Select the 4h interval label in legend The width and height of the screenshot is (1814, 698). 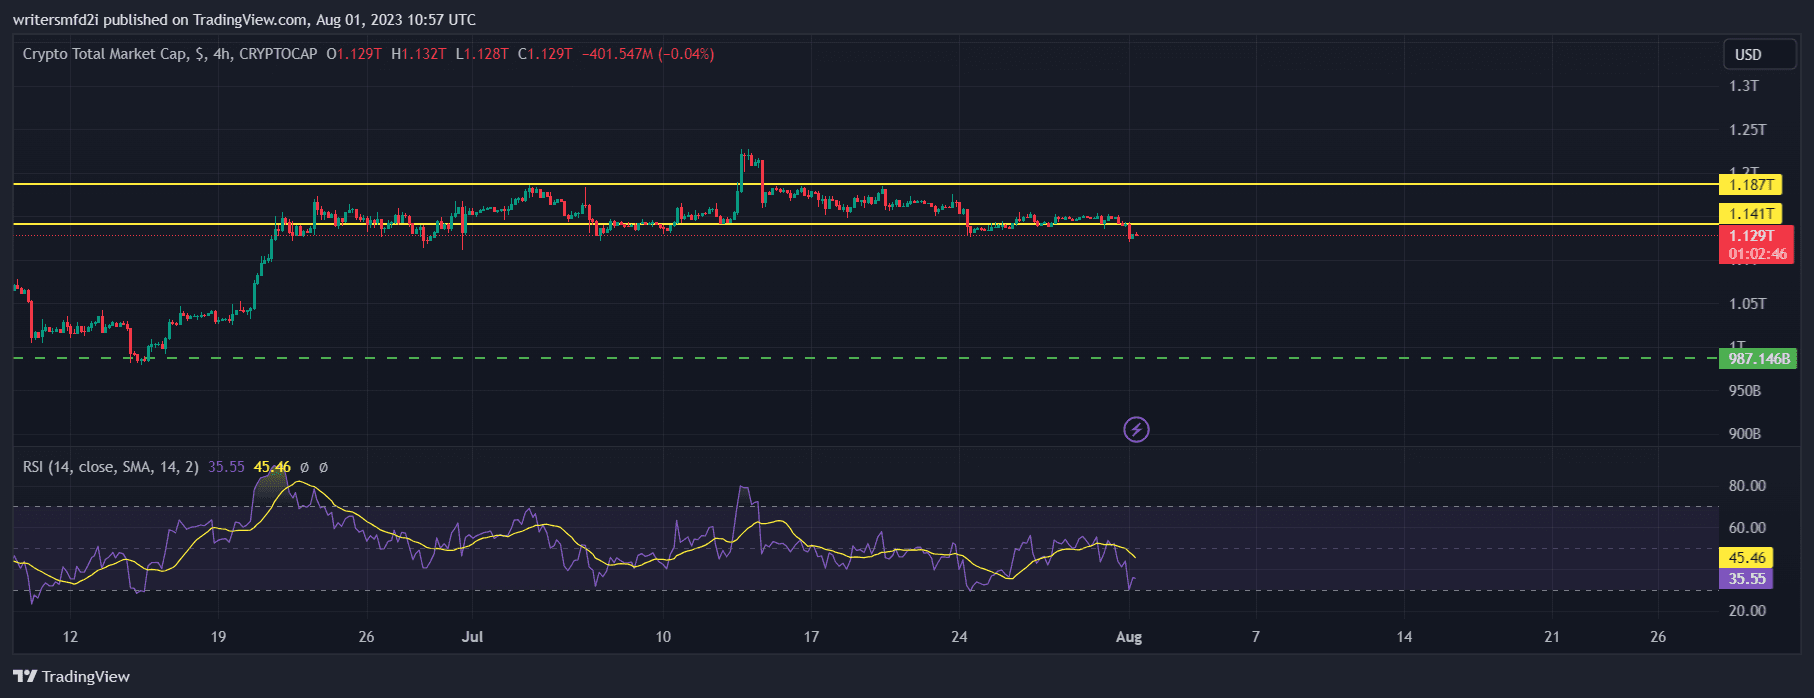click(222, 54)
